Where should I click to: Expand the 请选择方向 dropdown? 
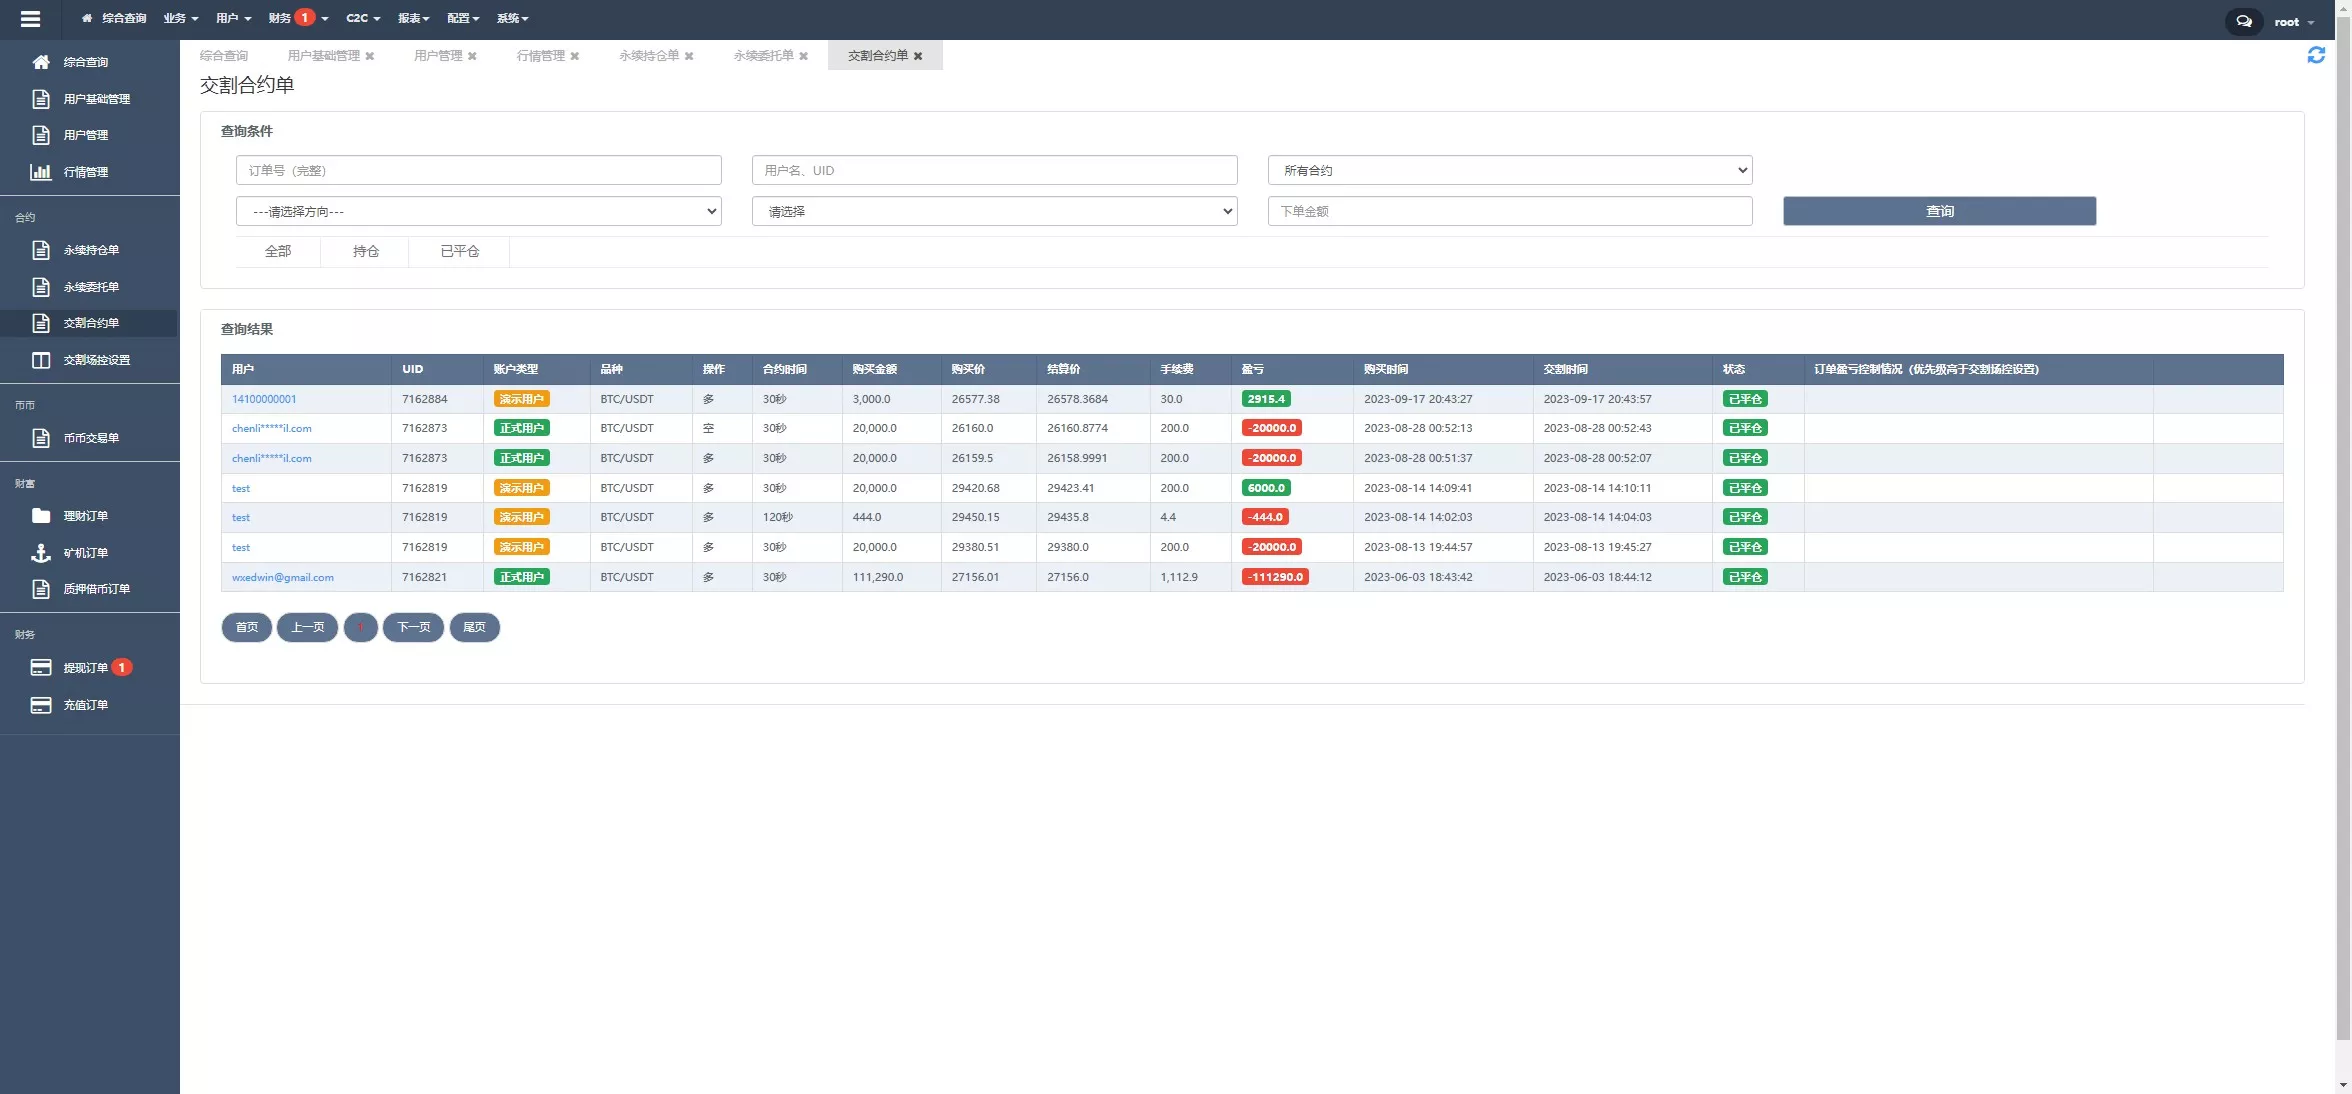pyautogui.click(x=478, y=211)
